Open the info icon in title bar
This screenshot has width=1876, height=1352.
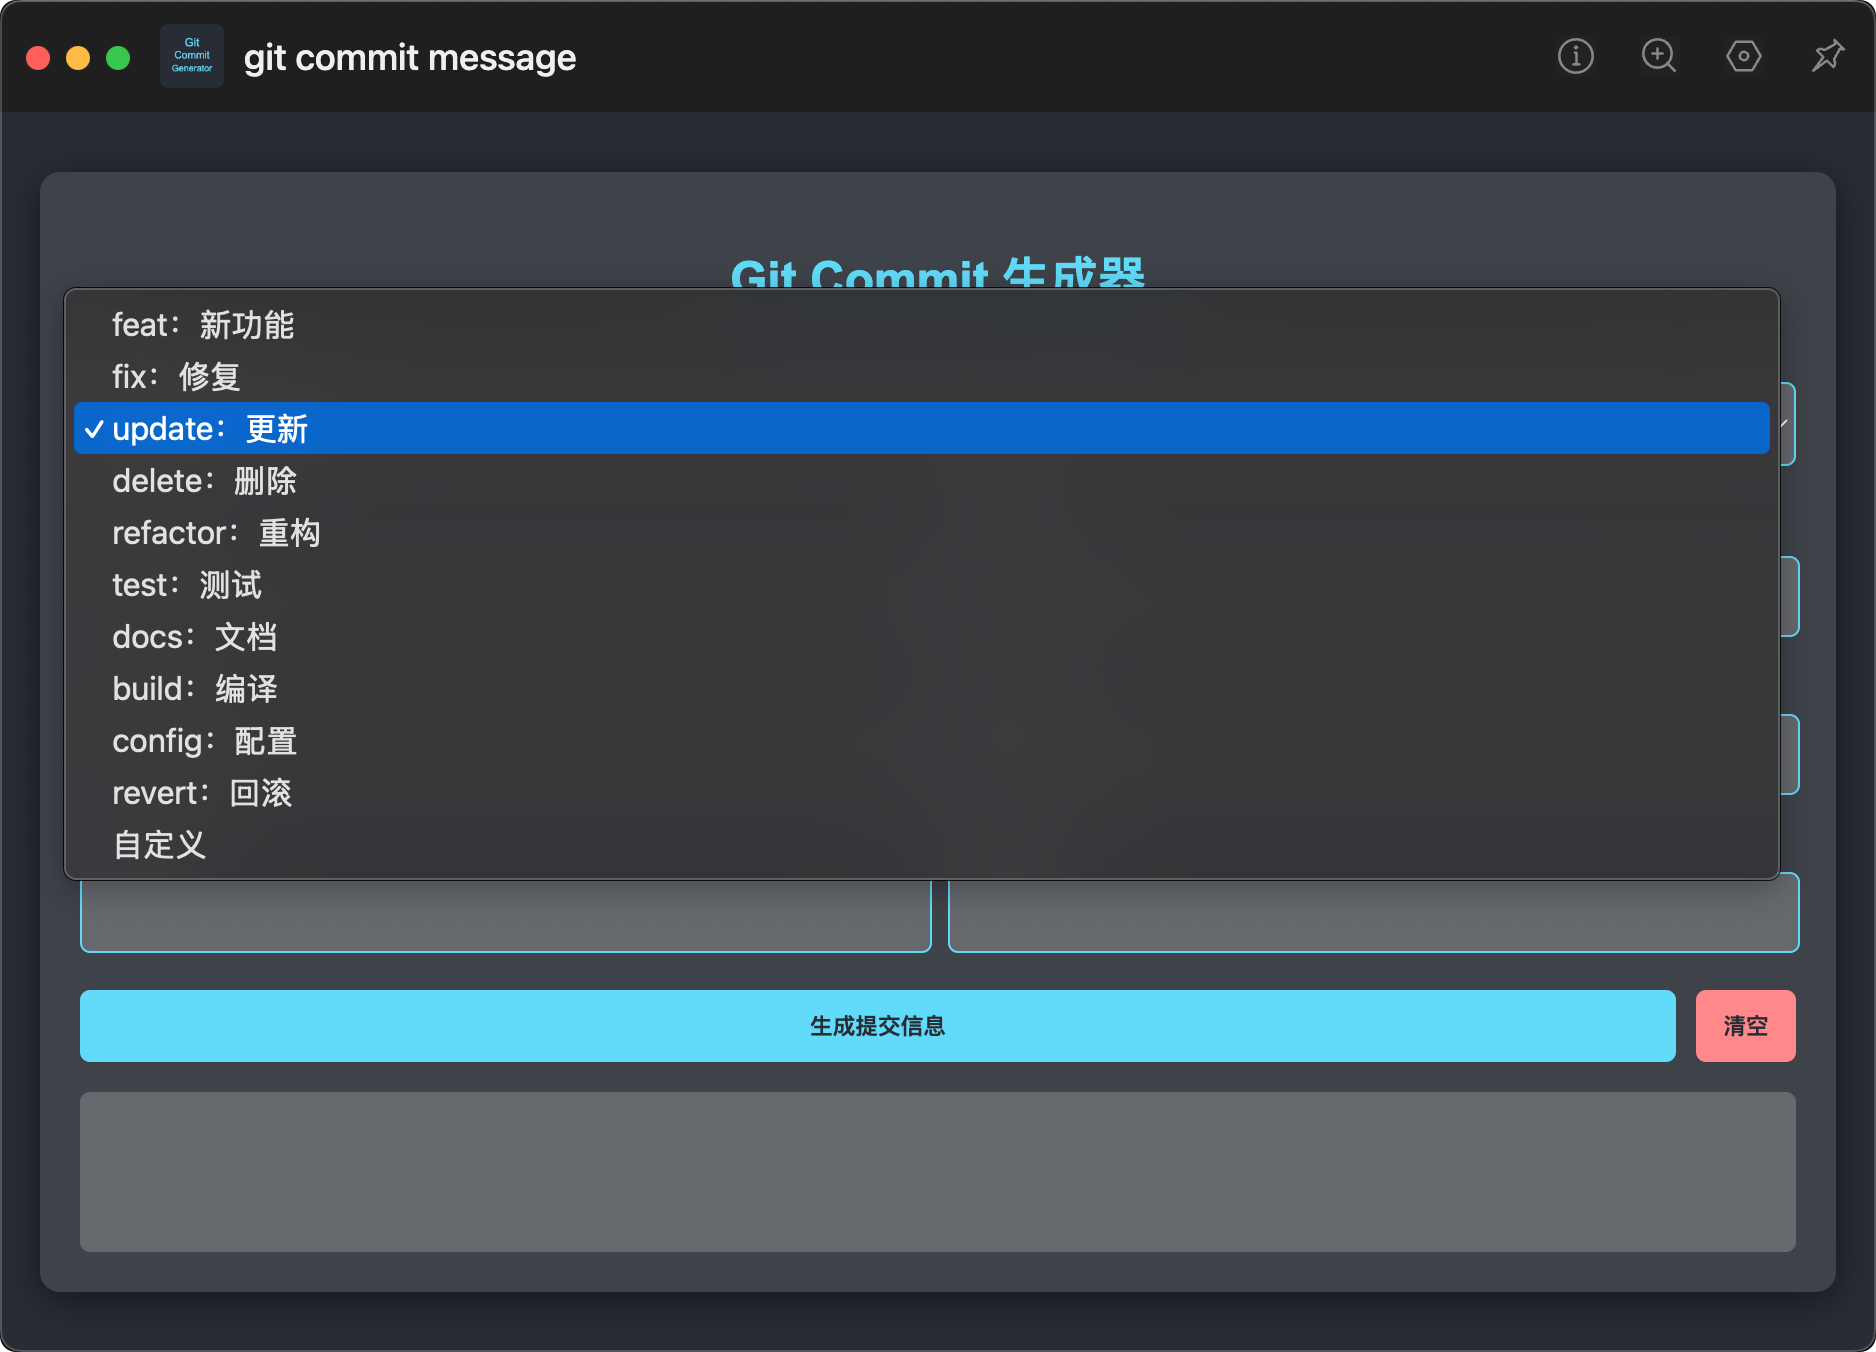[x=1575, y=56]
